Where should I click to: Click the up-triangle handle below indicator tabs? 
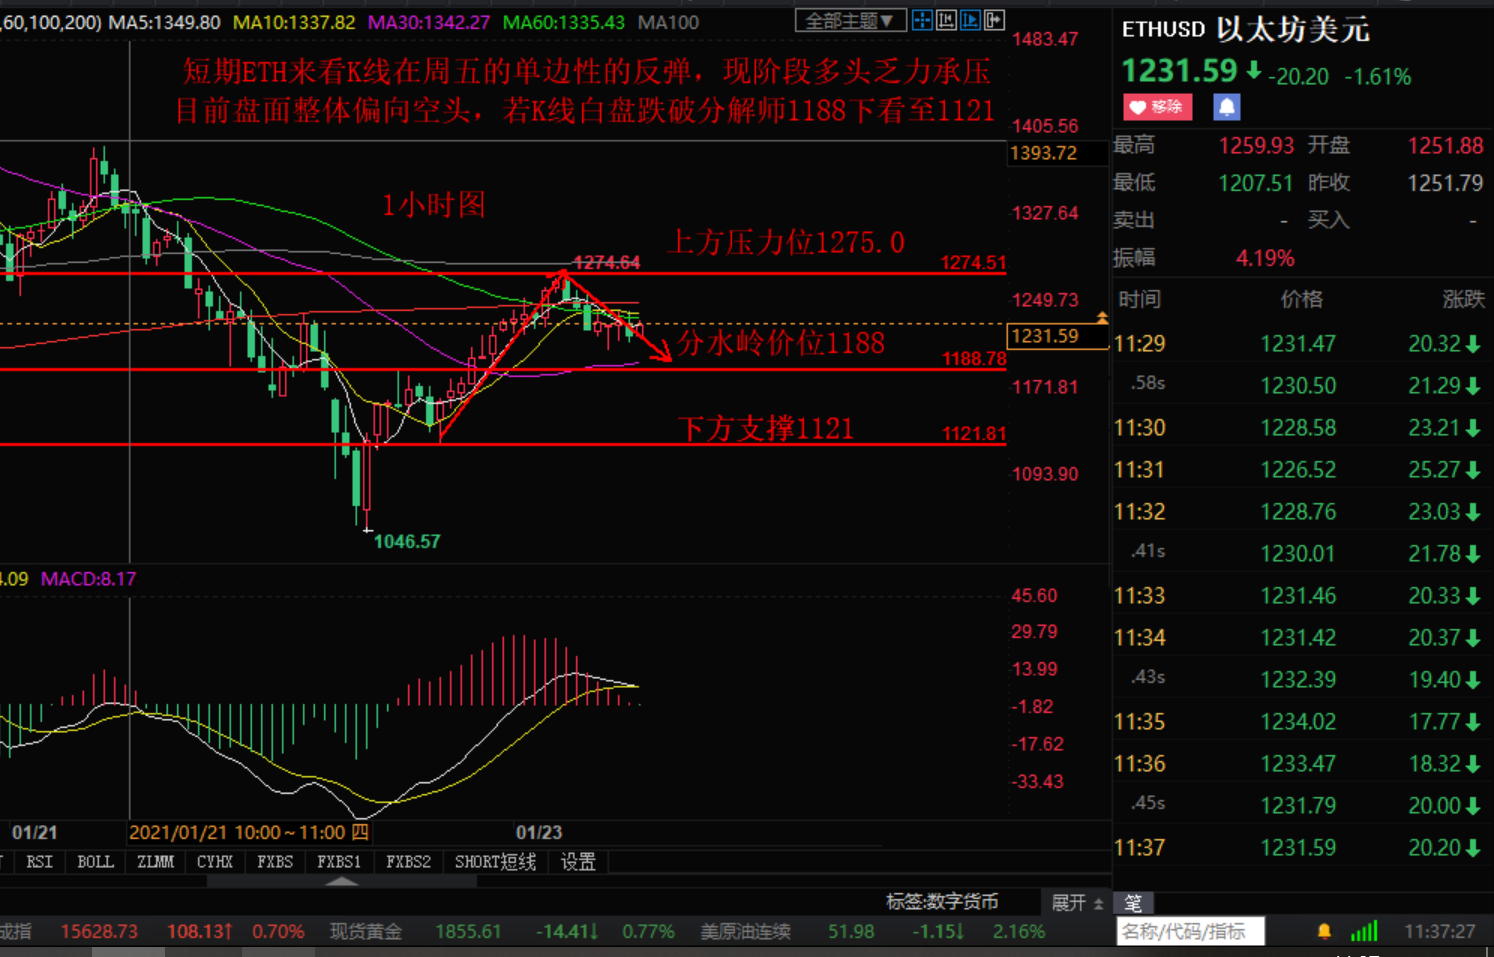tap(342, 881)
